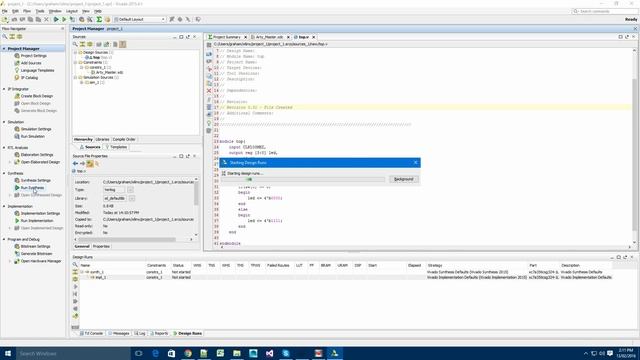
Task: Click the search magnifier icon in Flow Navigator
Action: [x=5, y=37]
